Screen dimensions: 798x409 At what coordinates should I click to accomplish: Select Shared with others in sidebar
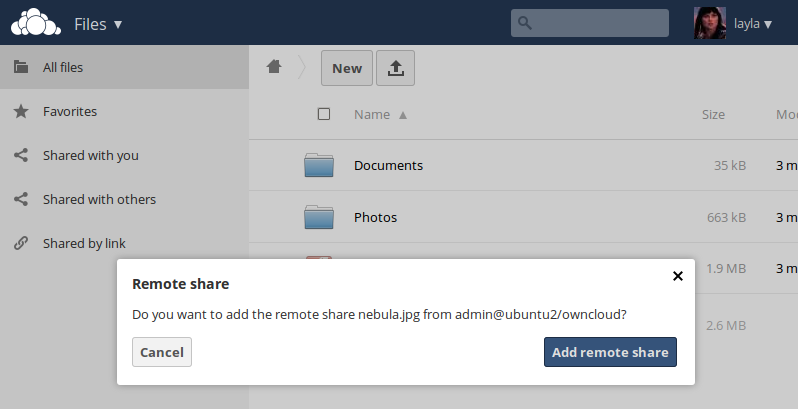[x=99, y=199]
